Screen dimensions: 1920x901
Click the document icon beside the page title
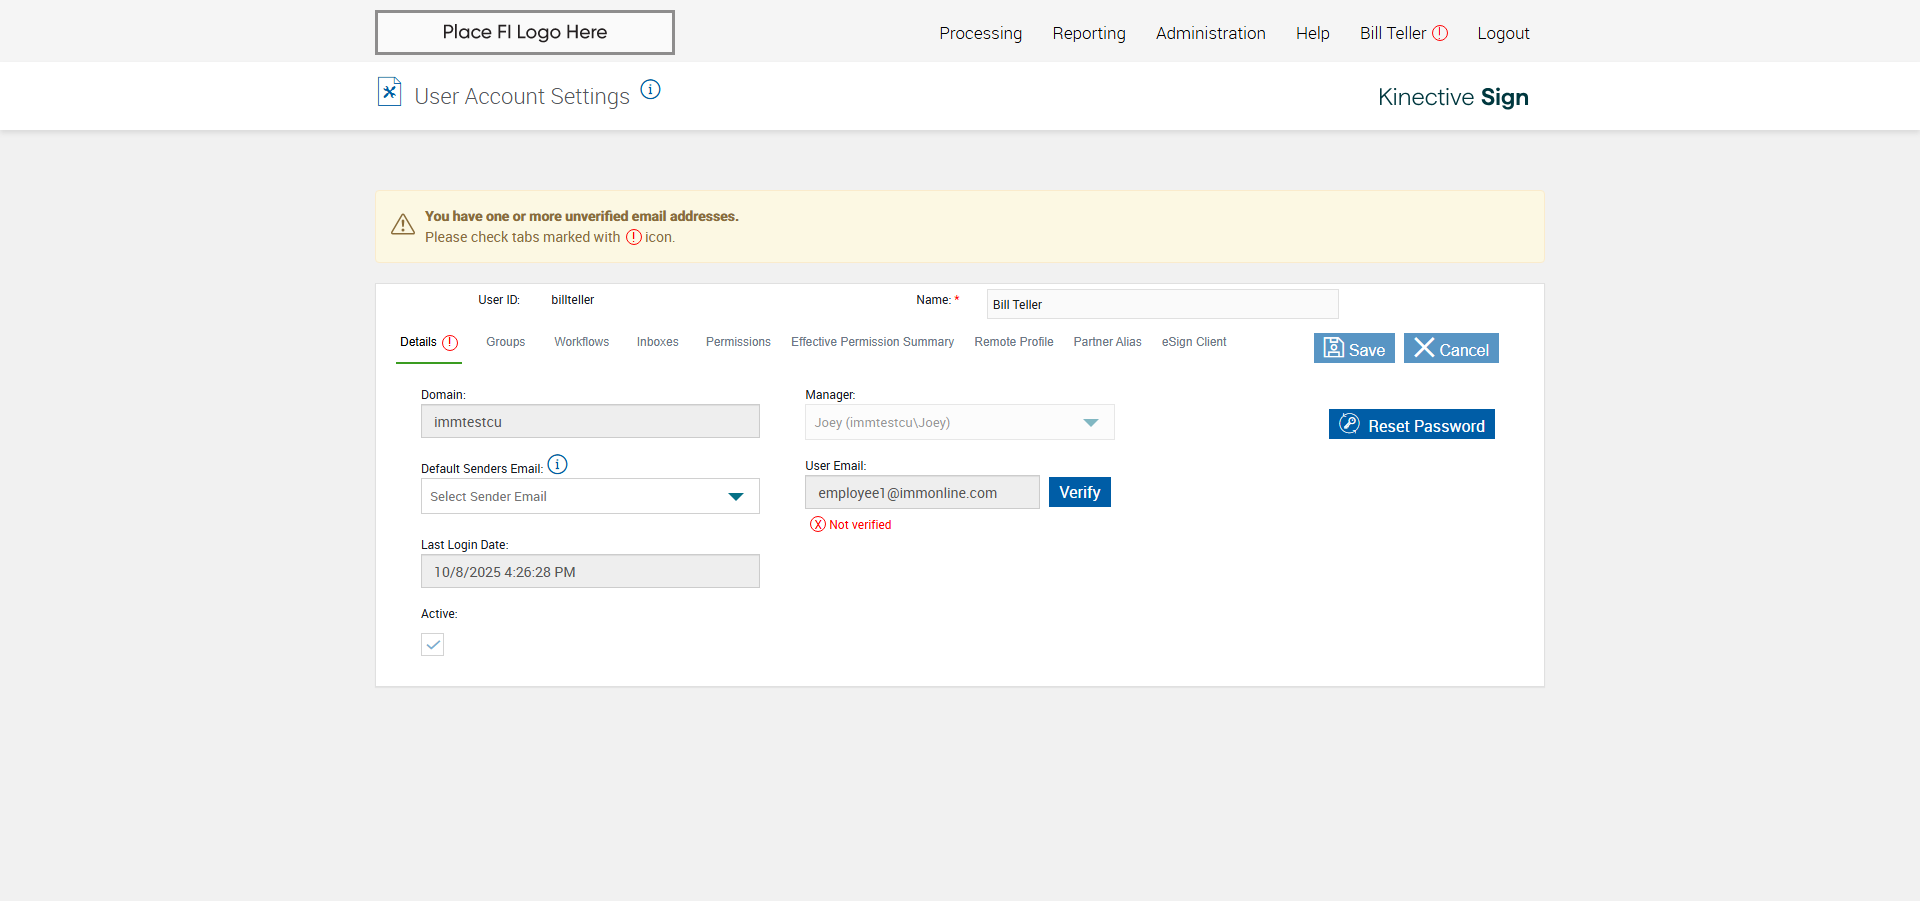pos(389,92)
